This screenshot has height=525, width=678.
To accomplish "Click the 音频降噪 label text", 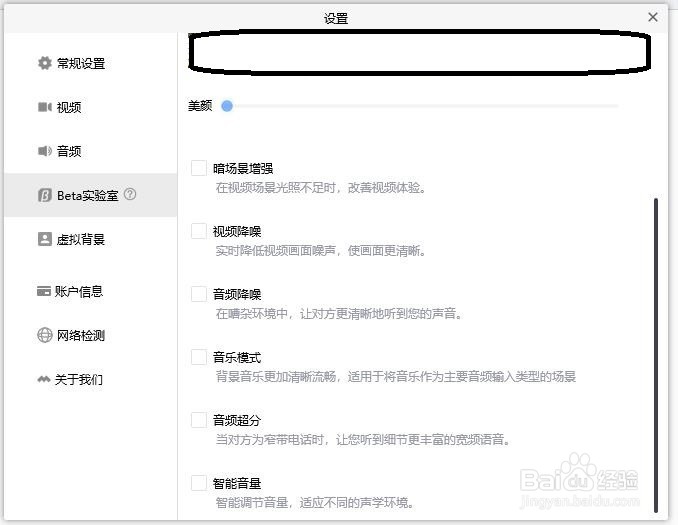I will point(237,295).
